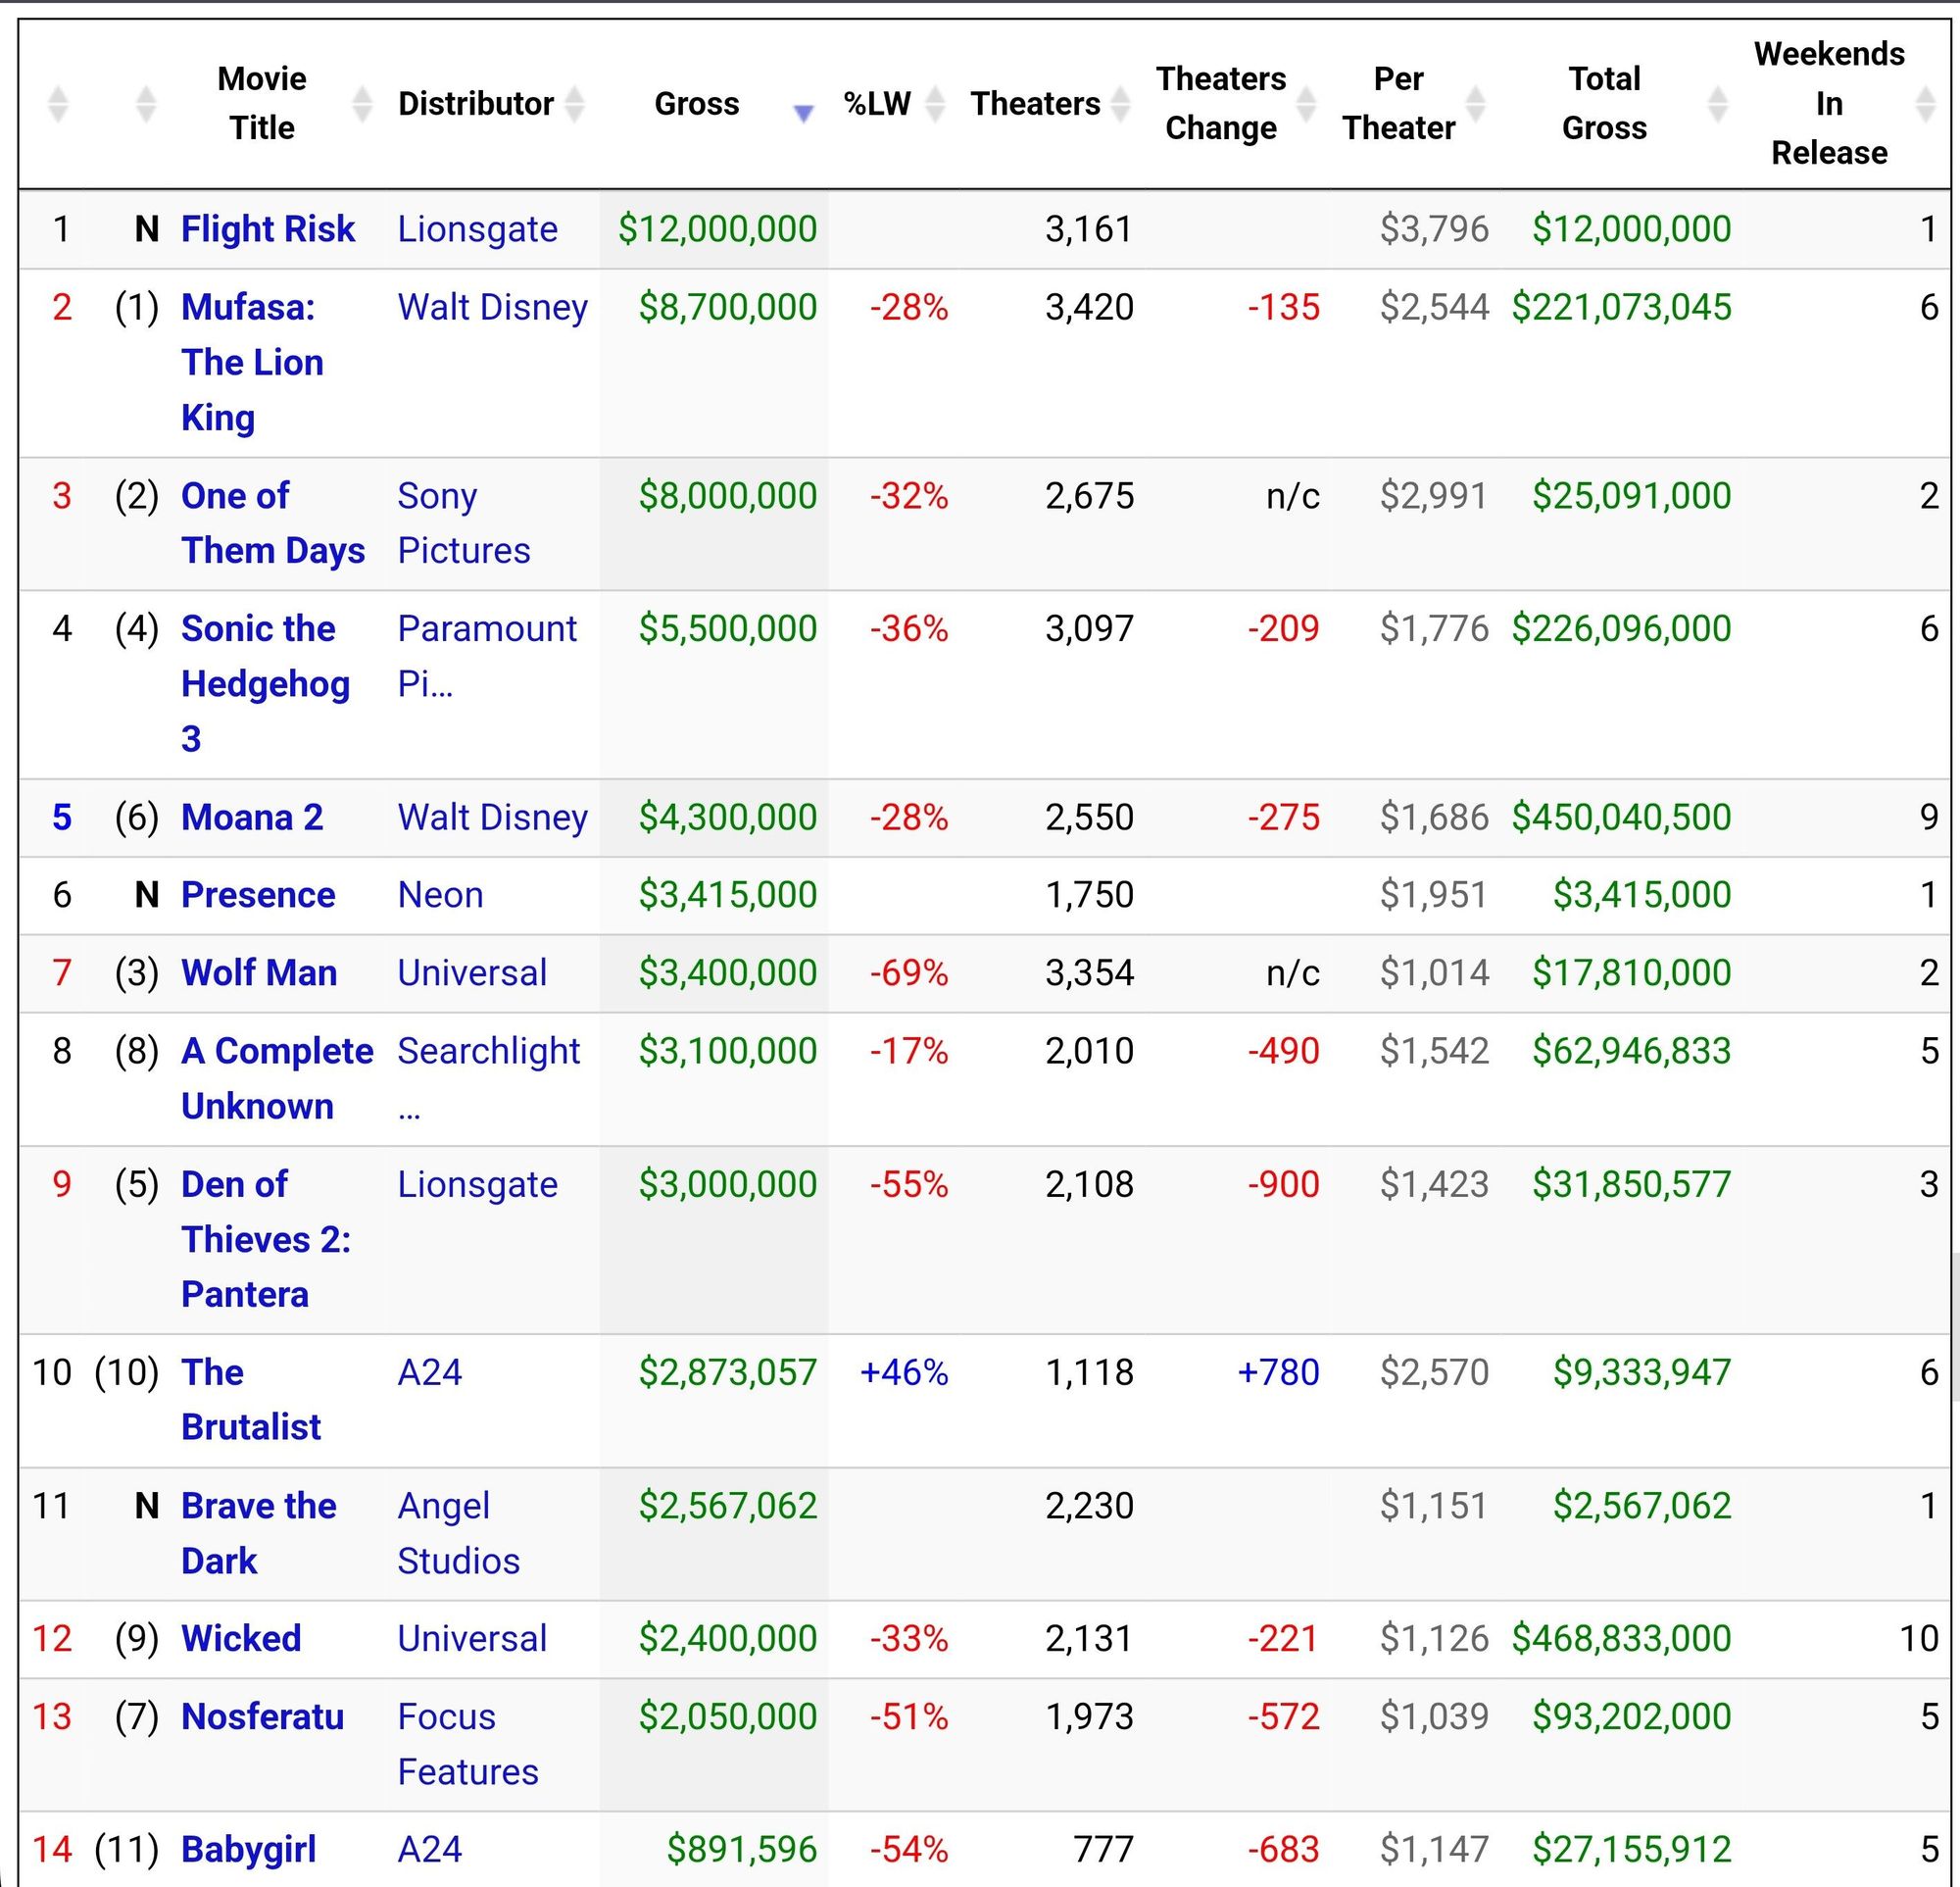
Task: Click the Gross column header
Action: click(696, 104)
